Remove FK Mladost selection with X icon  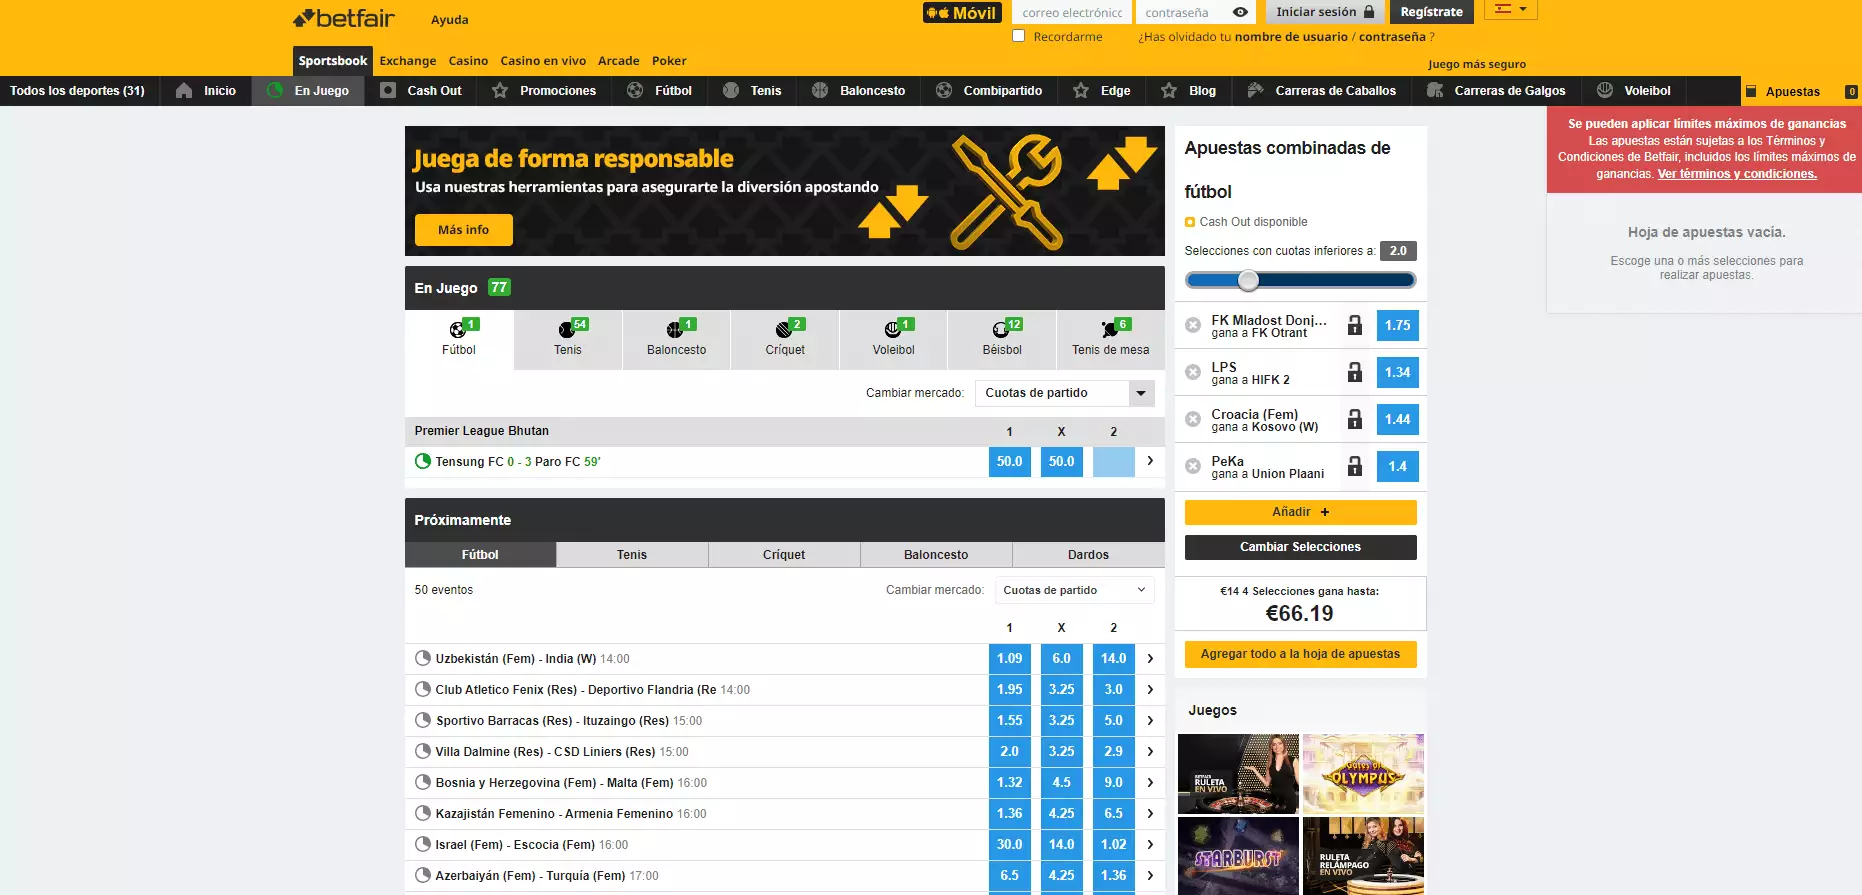pos(1193,325)
